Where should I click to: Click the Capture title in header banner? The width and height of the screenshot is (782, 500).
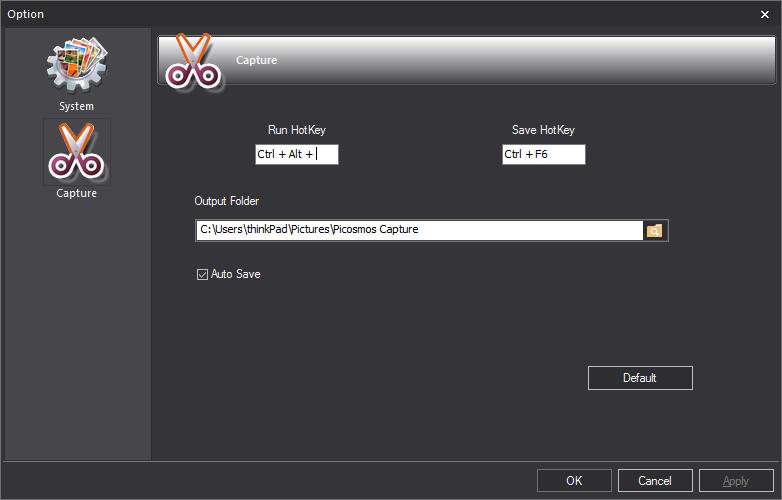(257, 60)
